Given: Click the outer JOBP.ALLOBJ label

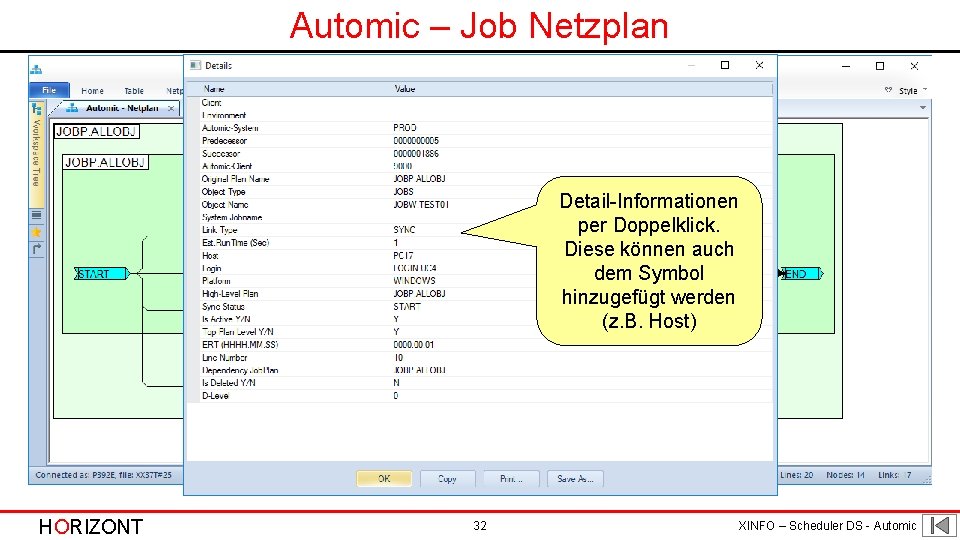Looking at the screenshot, I should pyautogui.click(x=96, y=132).
